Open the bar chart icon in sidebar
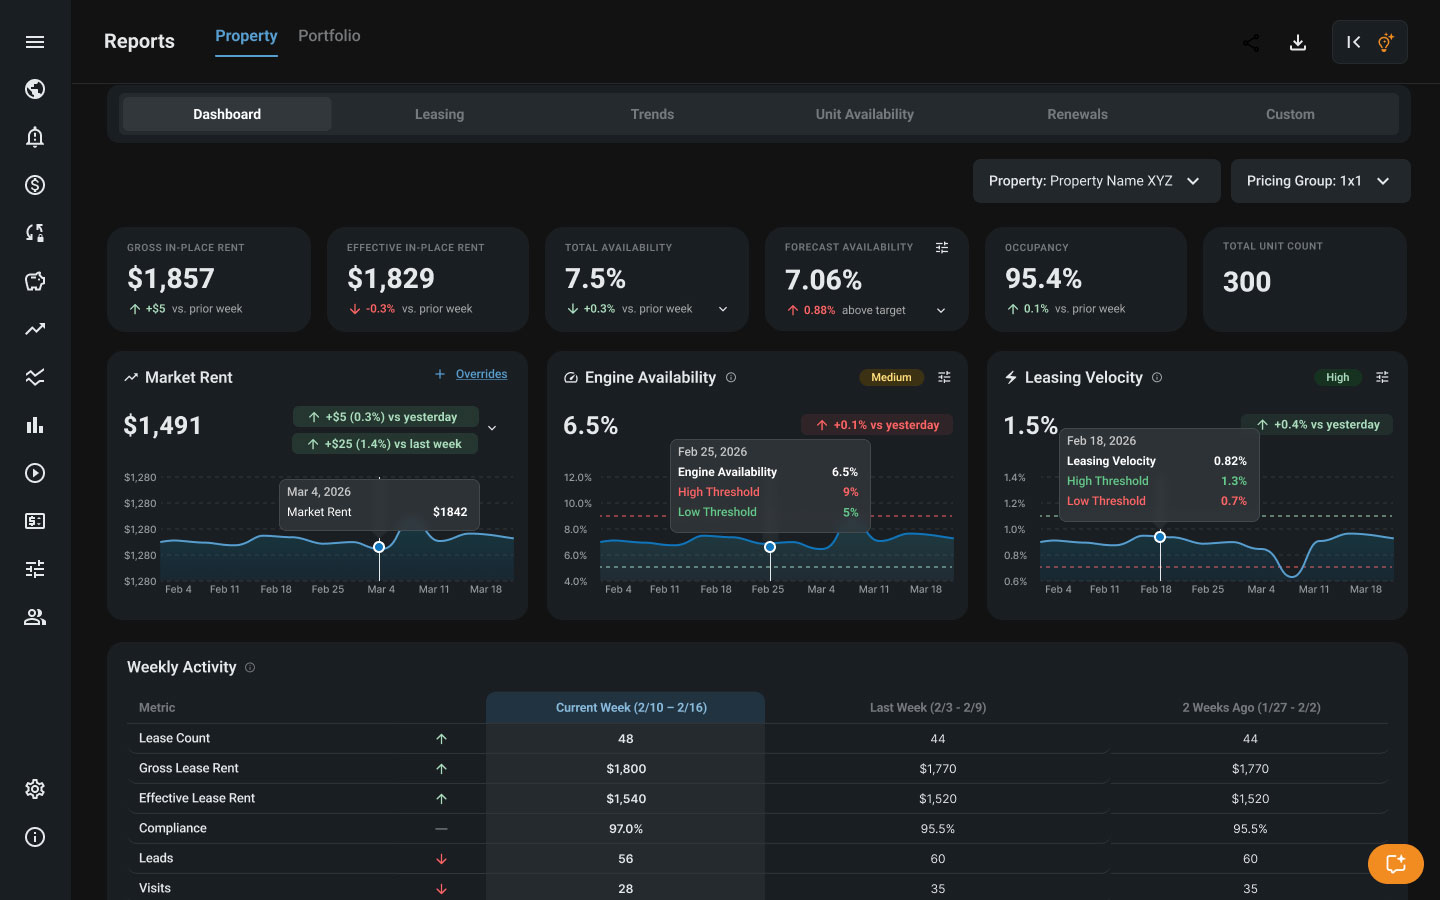The image size is (1440, 900). coord(35,425)
